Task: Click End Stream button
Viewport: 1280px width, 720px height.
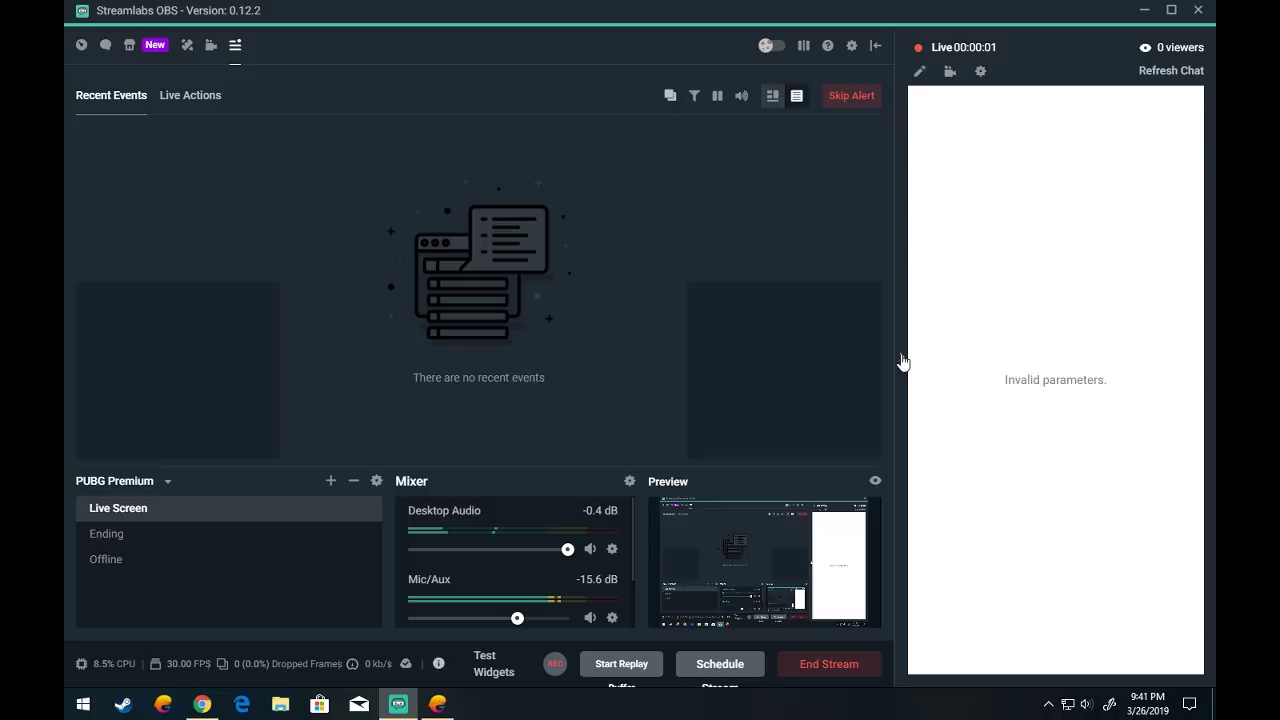Action: (829, 664)
